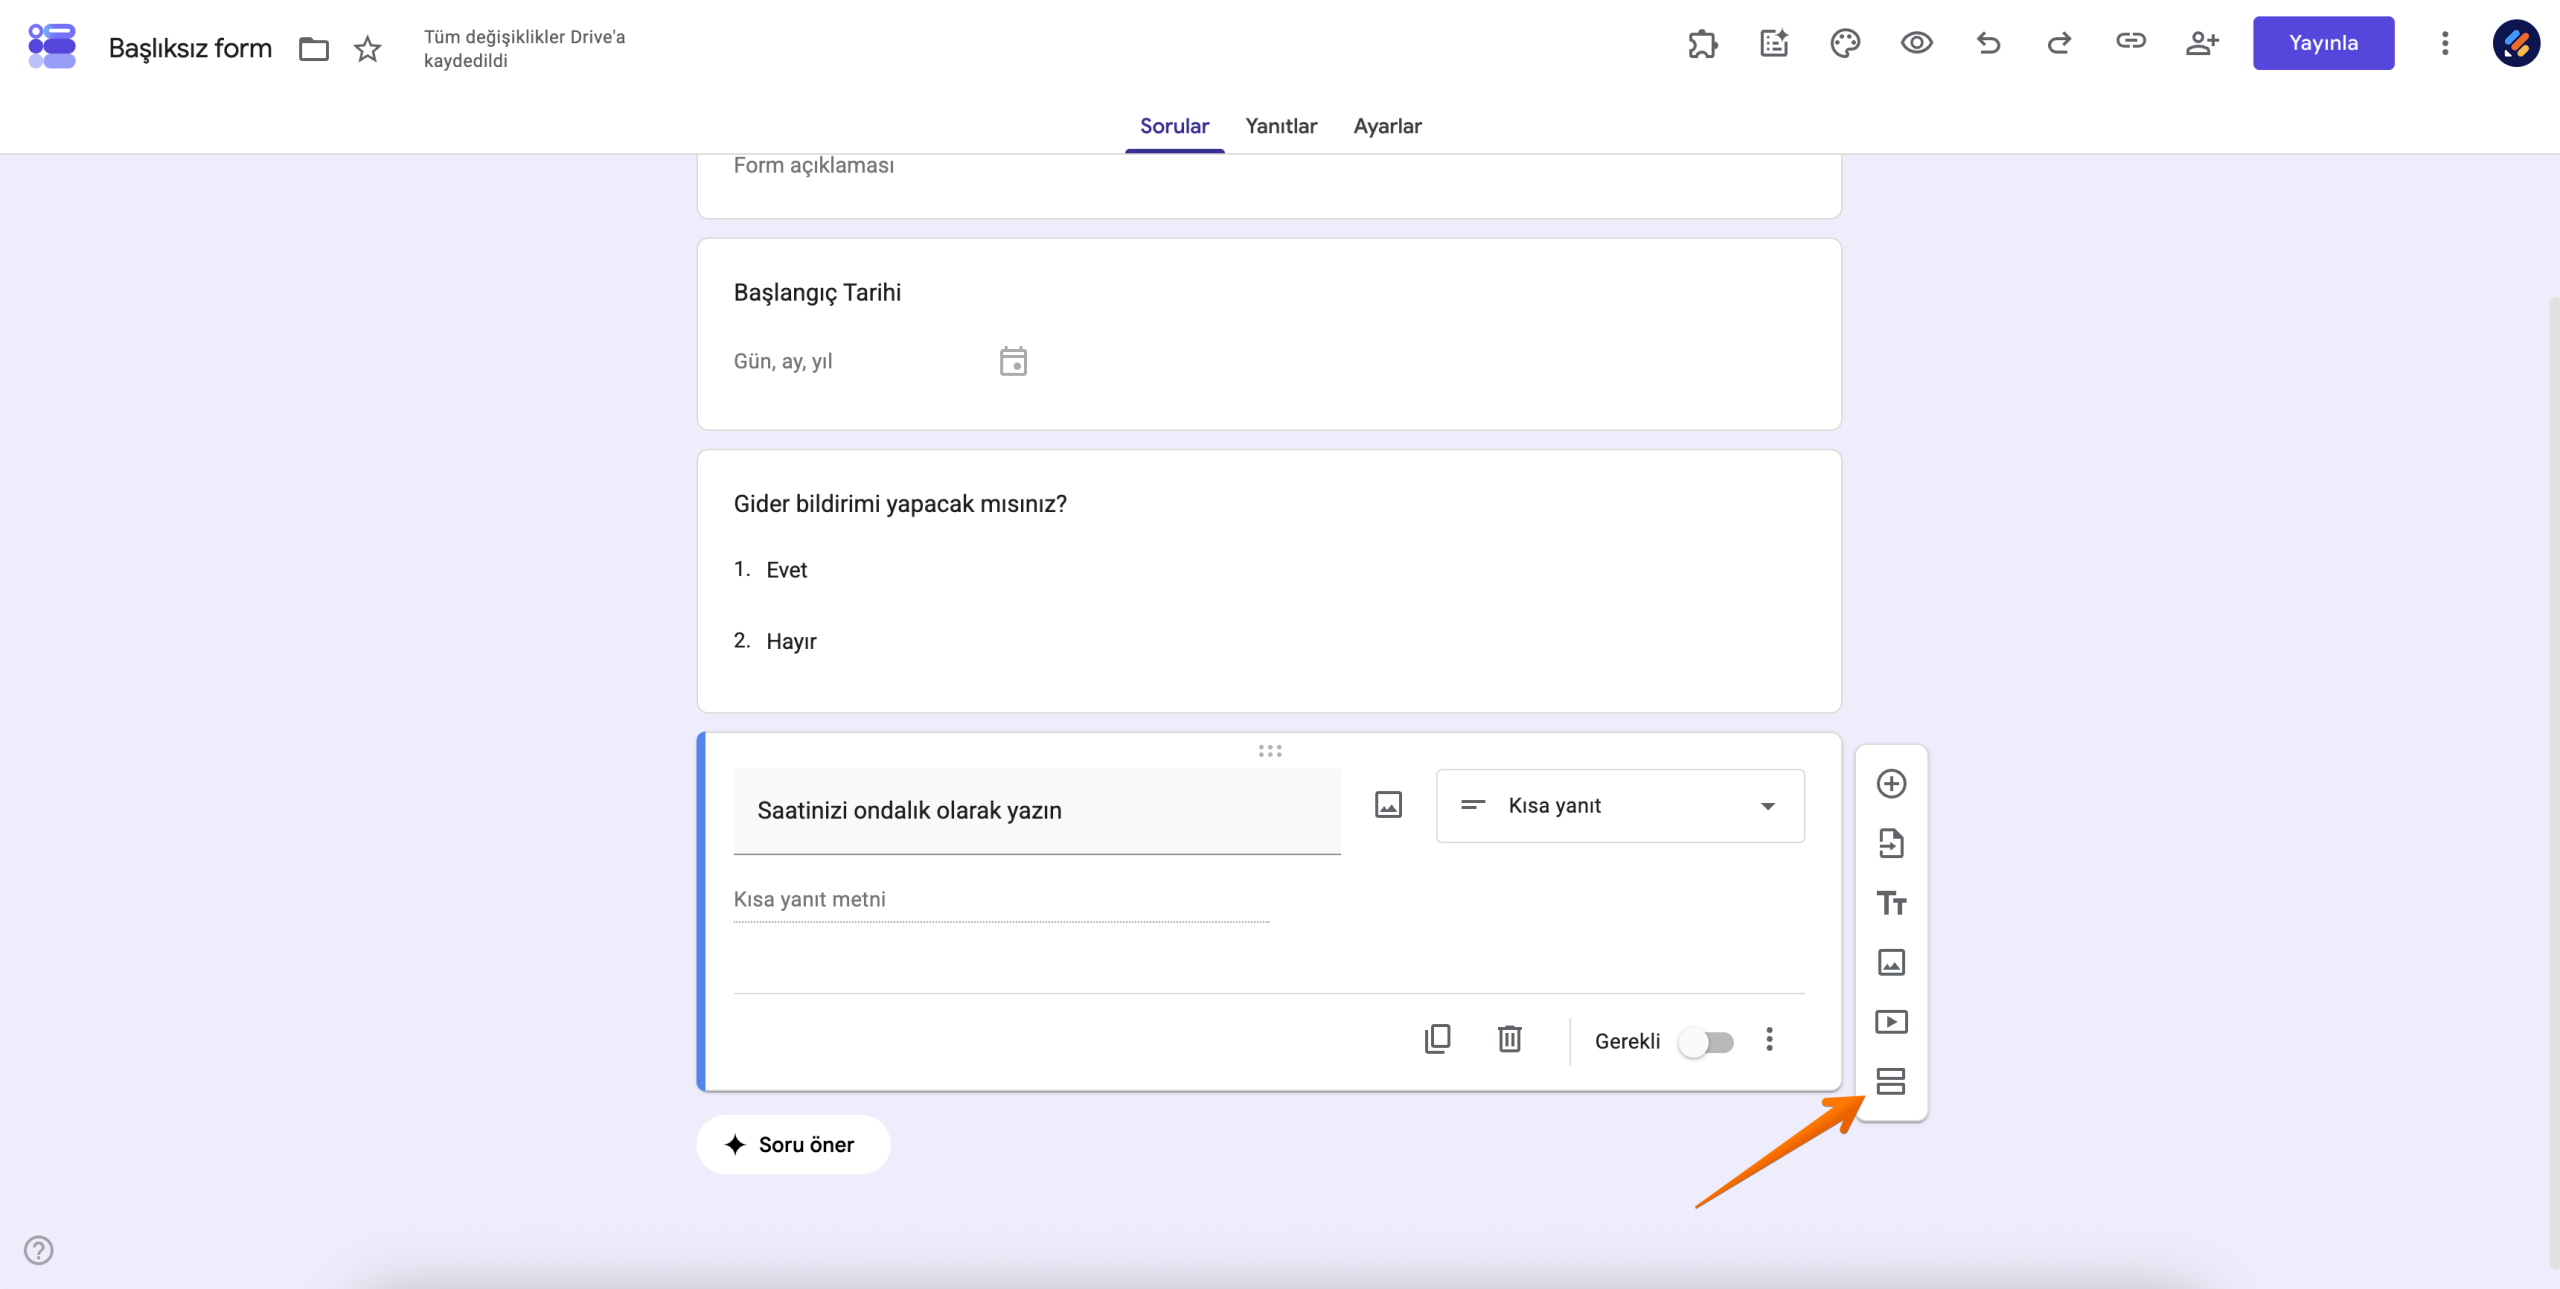Click the Soru öner button
Viewport: 2560px width, 1289px height.
coord(793,1145)
